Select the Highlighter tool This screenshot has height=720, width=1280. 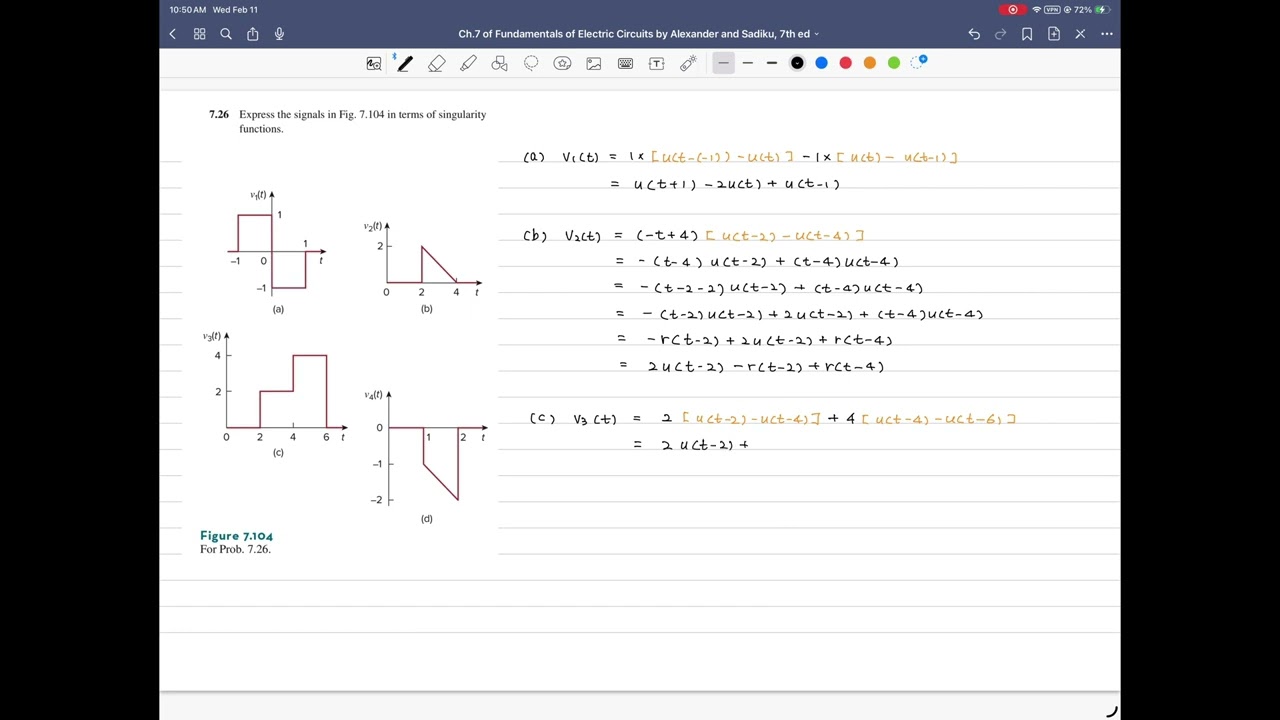tap(468, 63)
